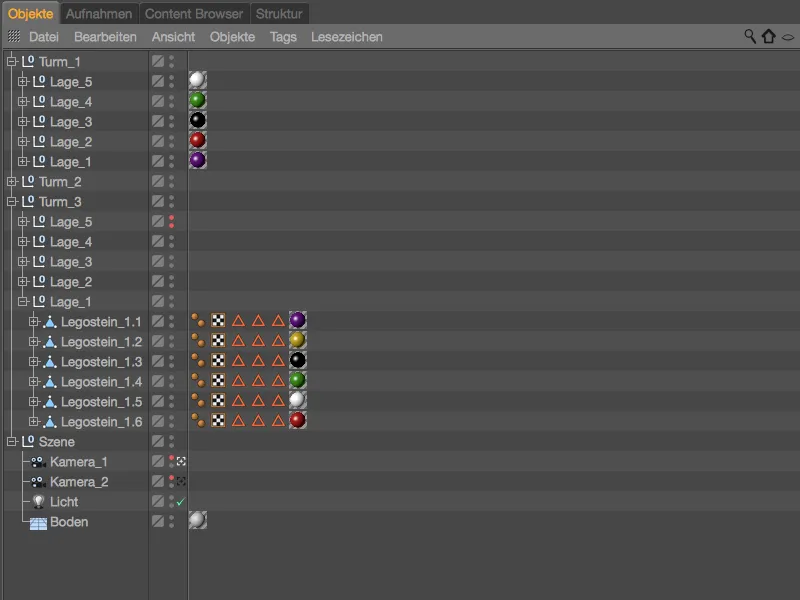Select the Turm_2 object name
Viewport: 800px width, 600px height.
click(60, 182)
